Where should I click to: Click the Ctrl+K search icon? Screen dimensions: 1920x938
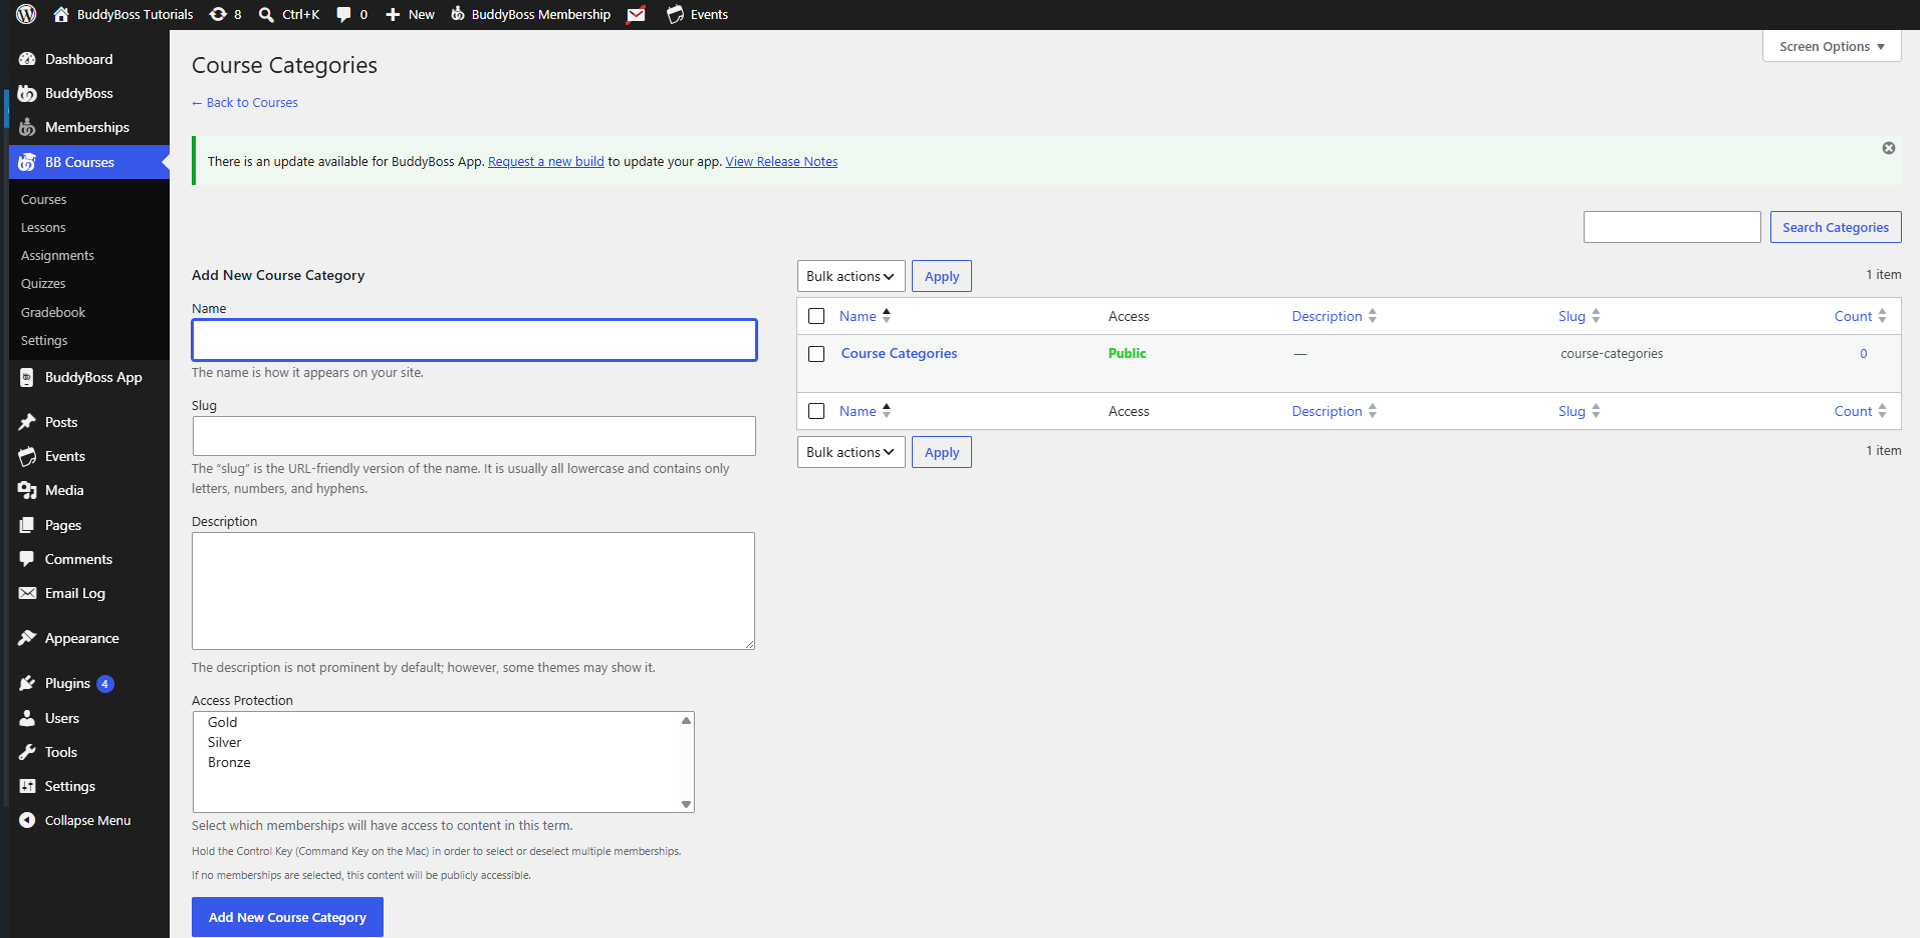266,14
